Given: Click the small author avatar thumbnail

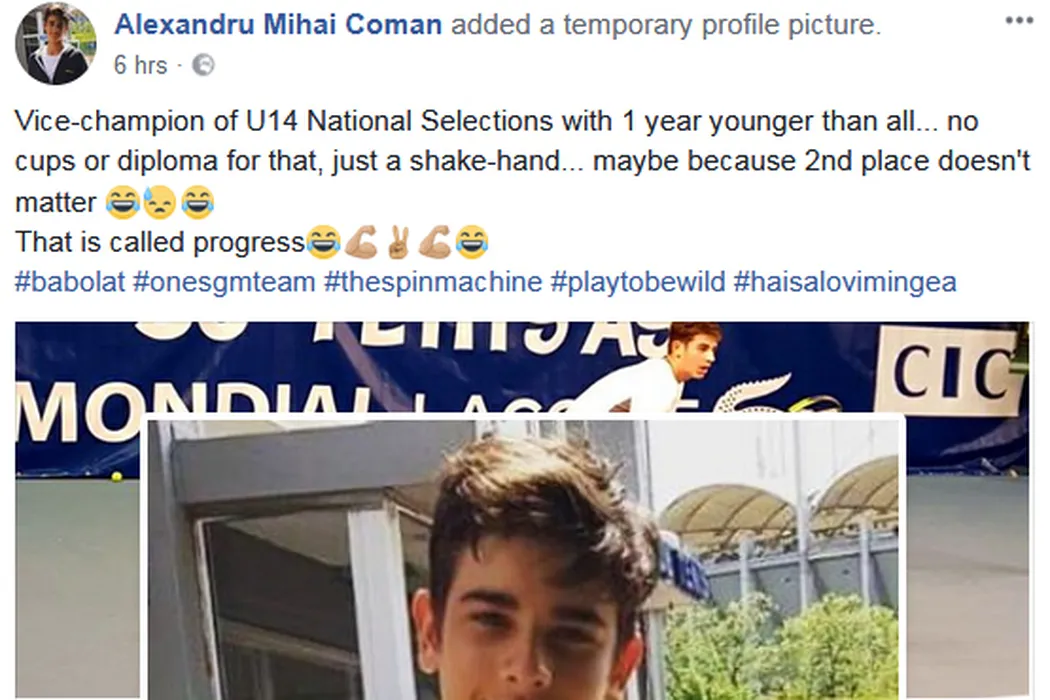Looking at the screenshot, I should click(x=57, y=43).
